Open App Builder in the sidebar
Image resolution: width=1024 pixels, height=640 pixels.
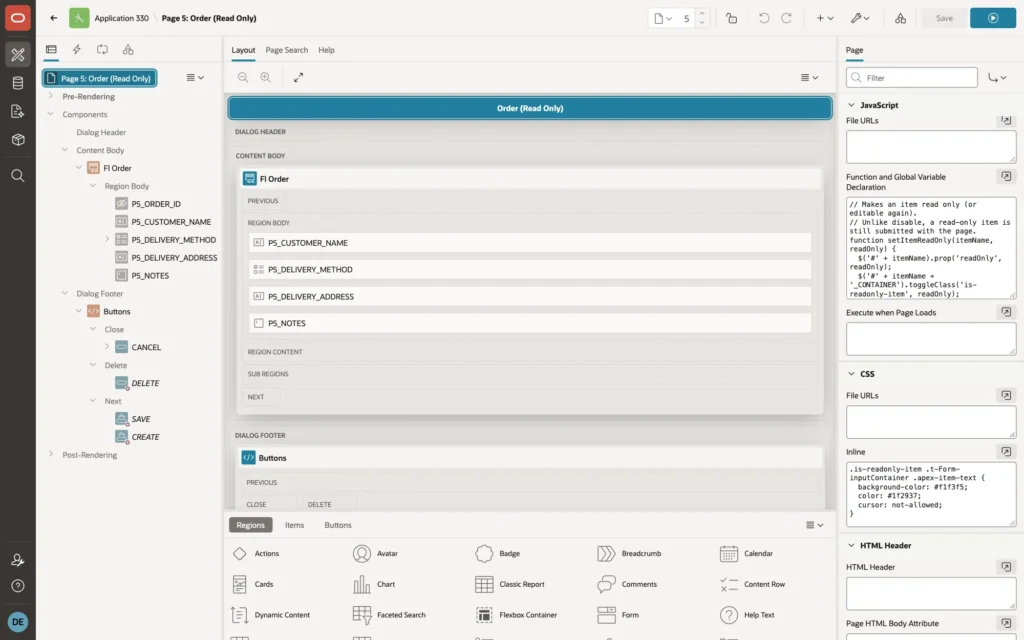(18, 54)
